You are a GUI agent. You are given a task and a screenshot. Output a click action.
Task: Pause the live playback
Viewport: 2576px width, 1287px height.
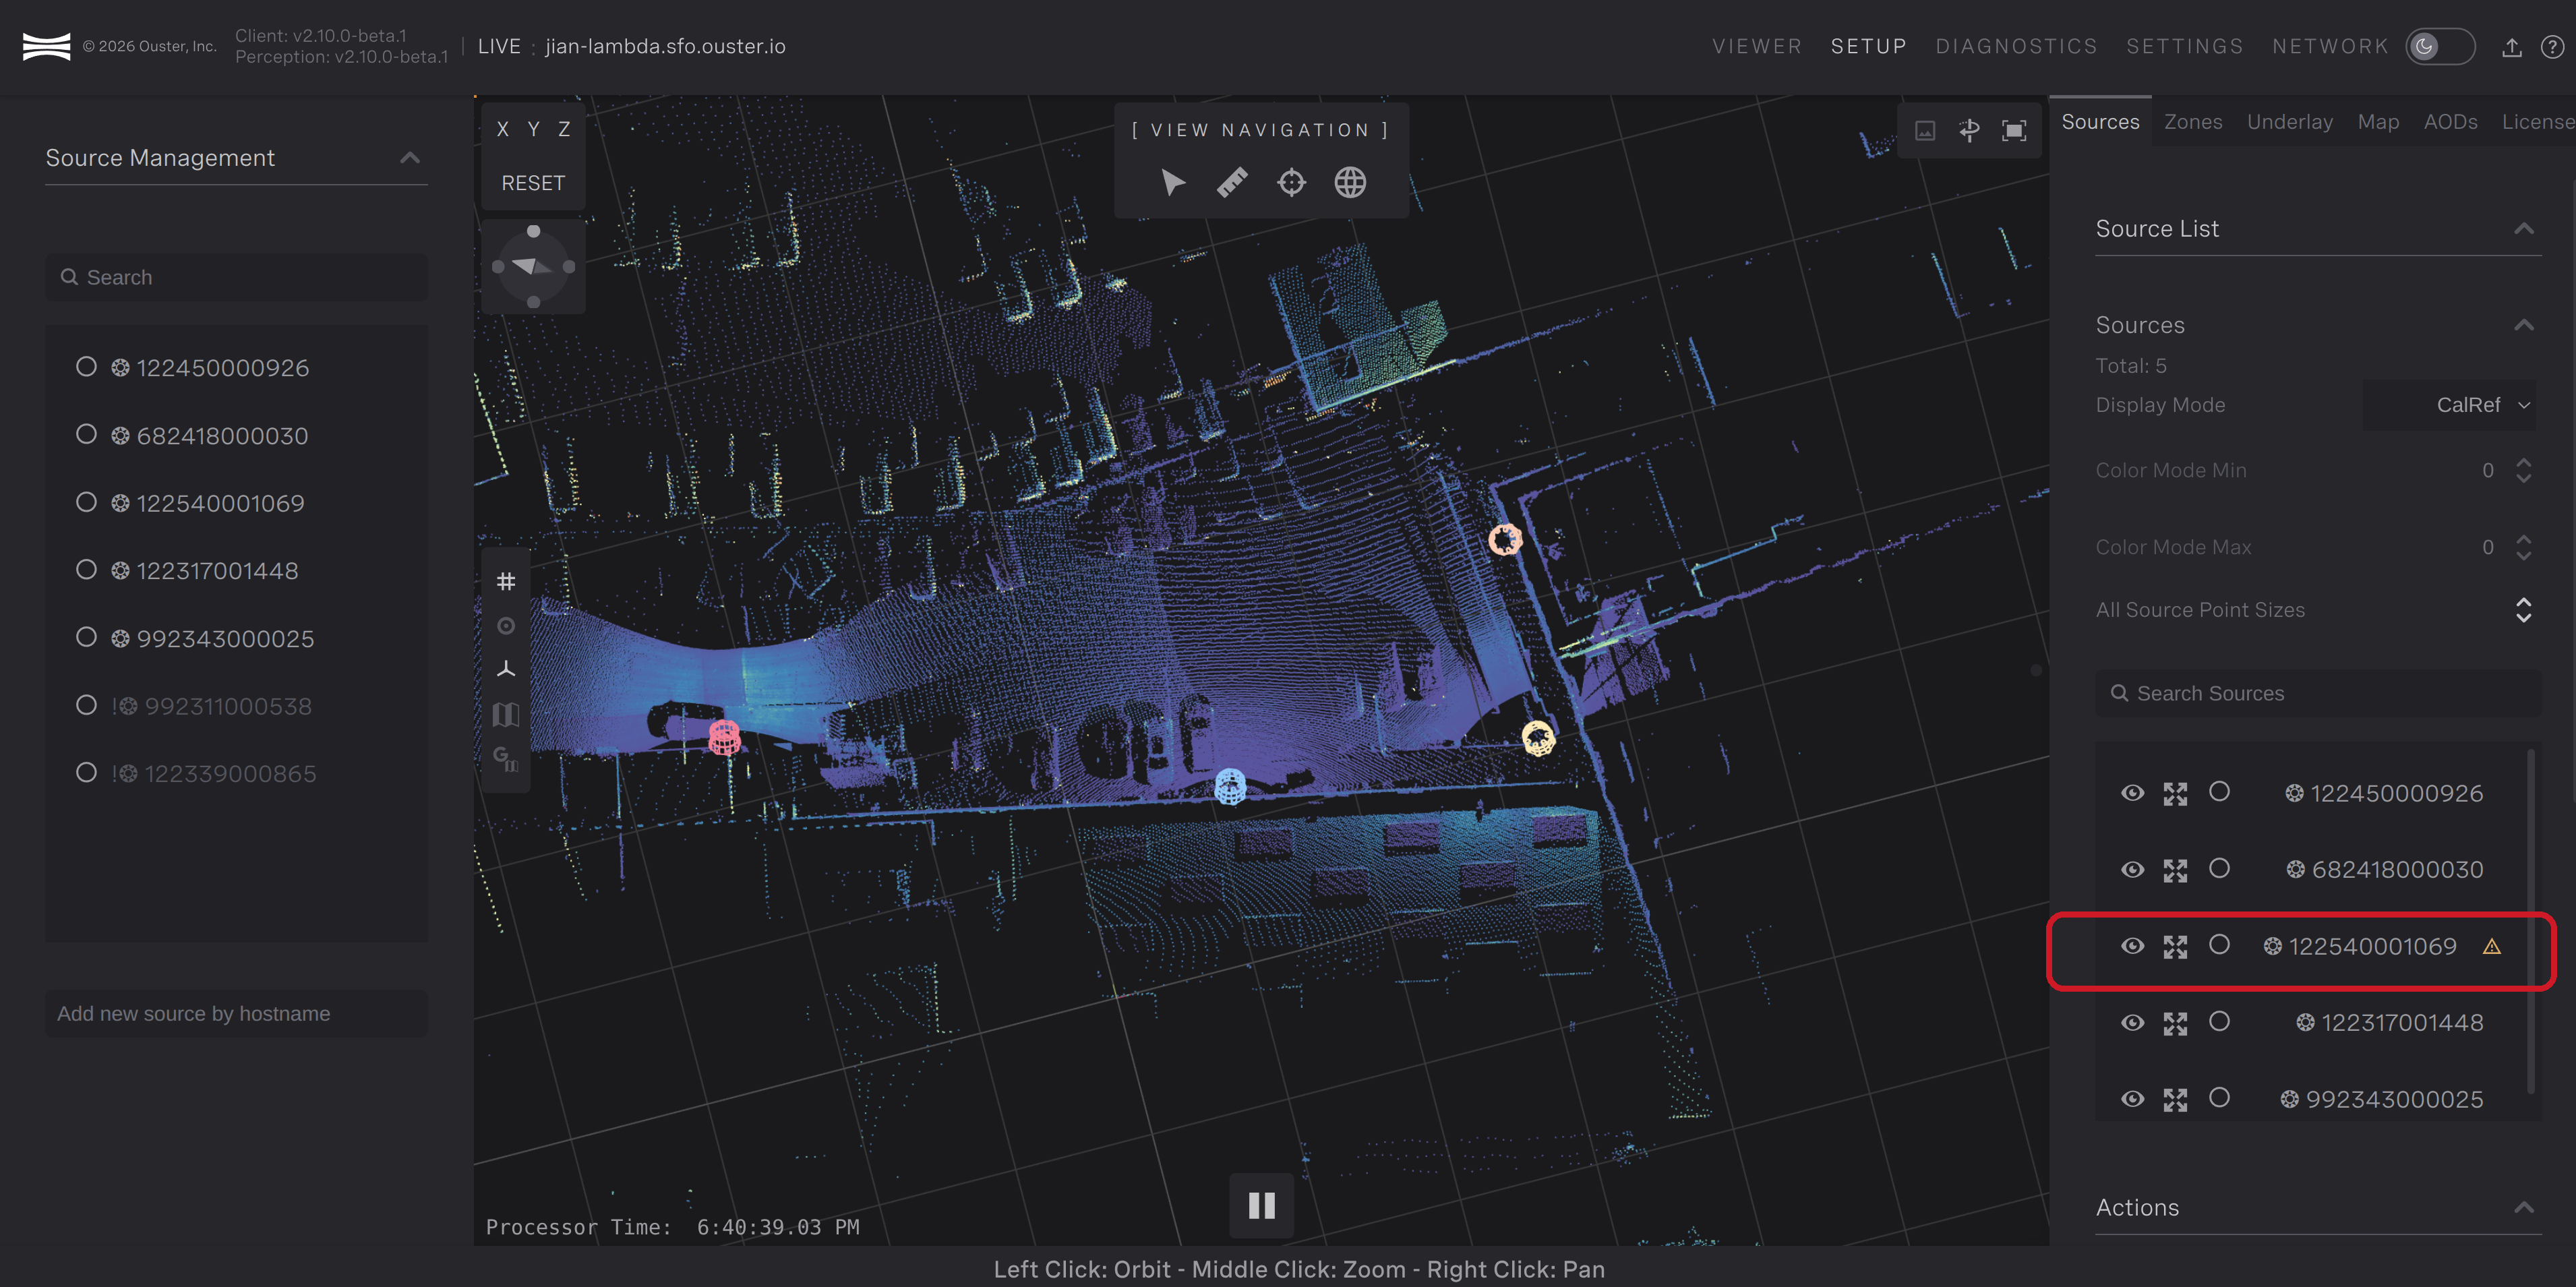[1261, 1205]
